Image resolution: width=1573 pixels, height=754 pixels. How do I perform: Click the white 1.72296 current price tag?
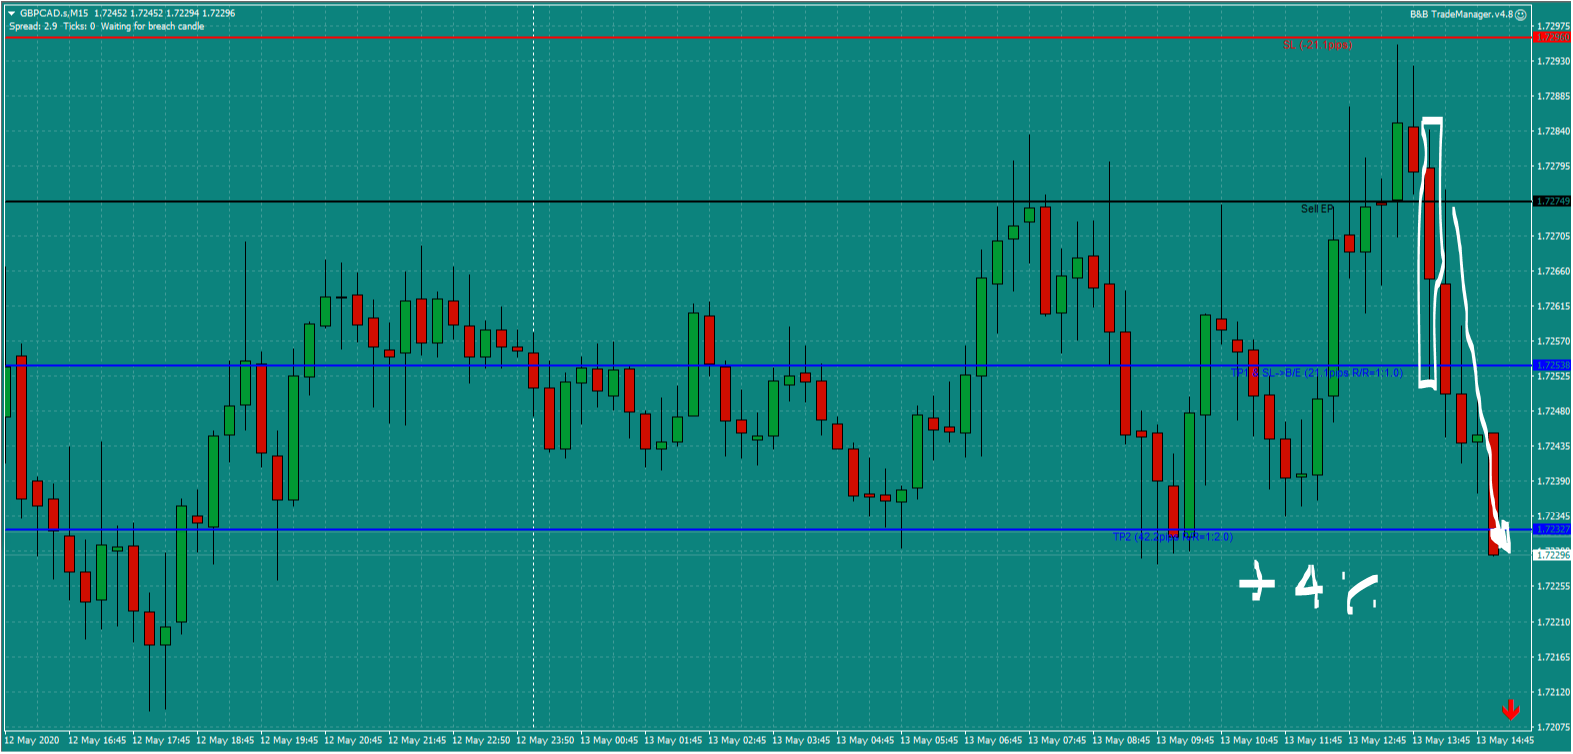tap(1552, 554)
